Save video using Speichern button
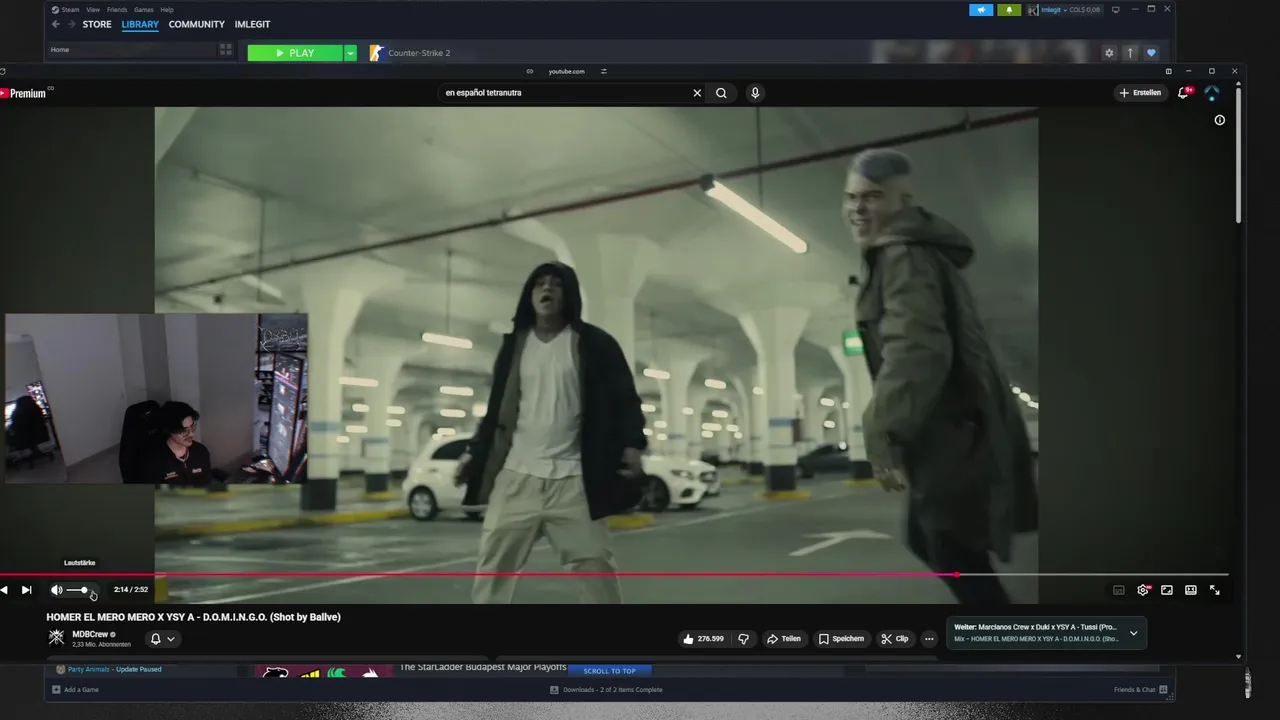This screenshot has height=720, width=1280. pos(841,638)
